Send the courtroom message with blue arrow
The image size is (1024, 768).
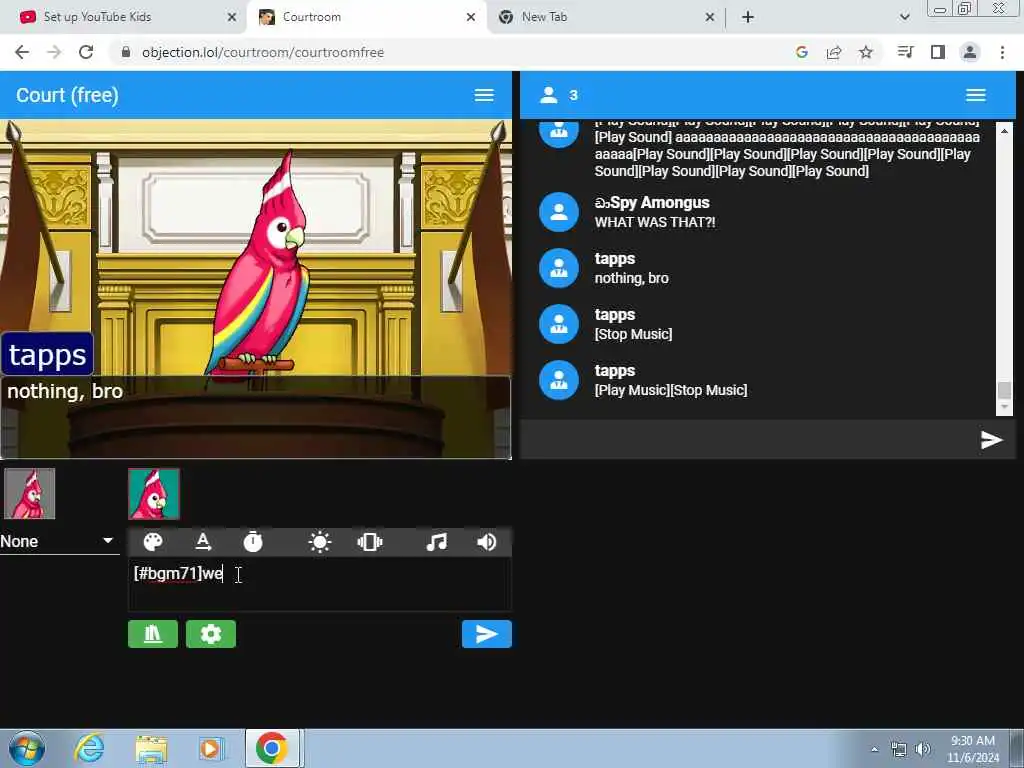[x=487, y=634]
